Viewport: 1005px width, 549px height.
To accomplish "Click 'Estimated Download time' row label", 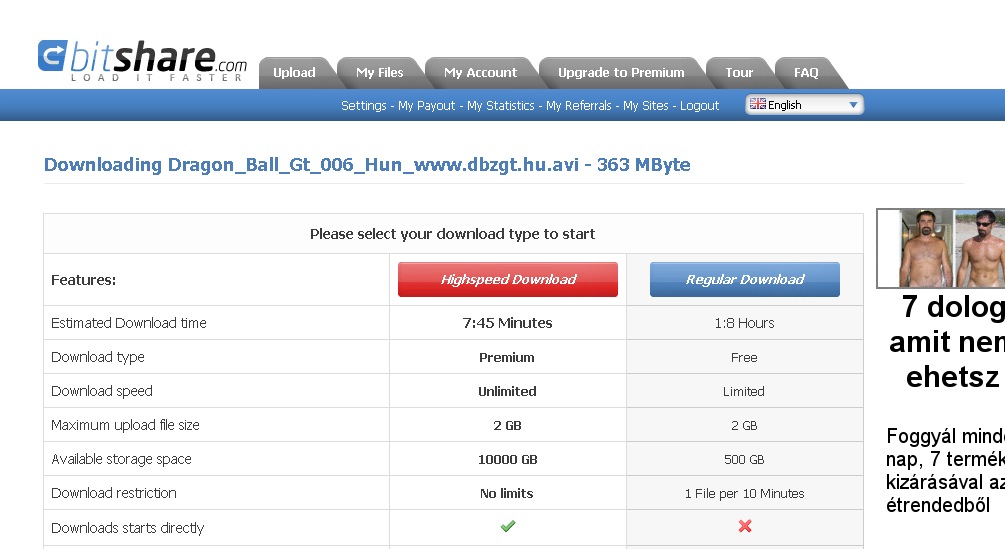I will pos(129,323).
